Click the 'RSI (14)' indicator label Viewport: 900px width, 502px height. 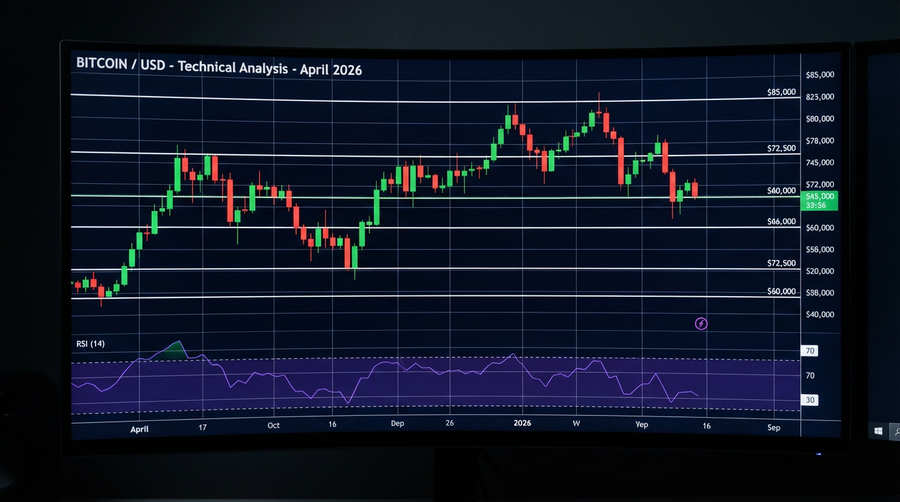click(91, 344)
